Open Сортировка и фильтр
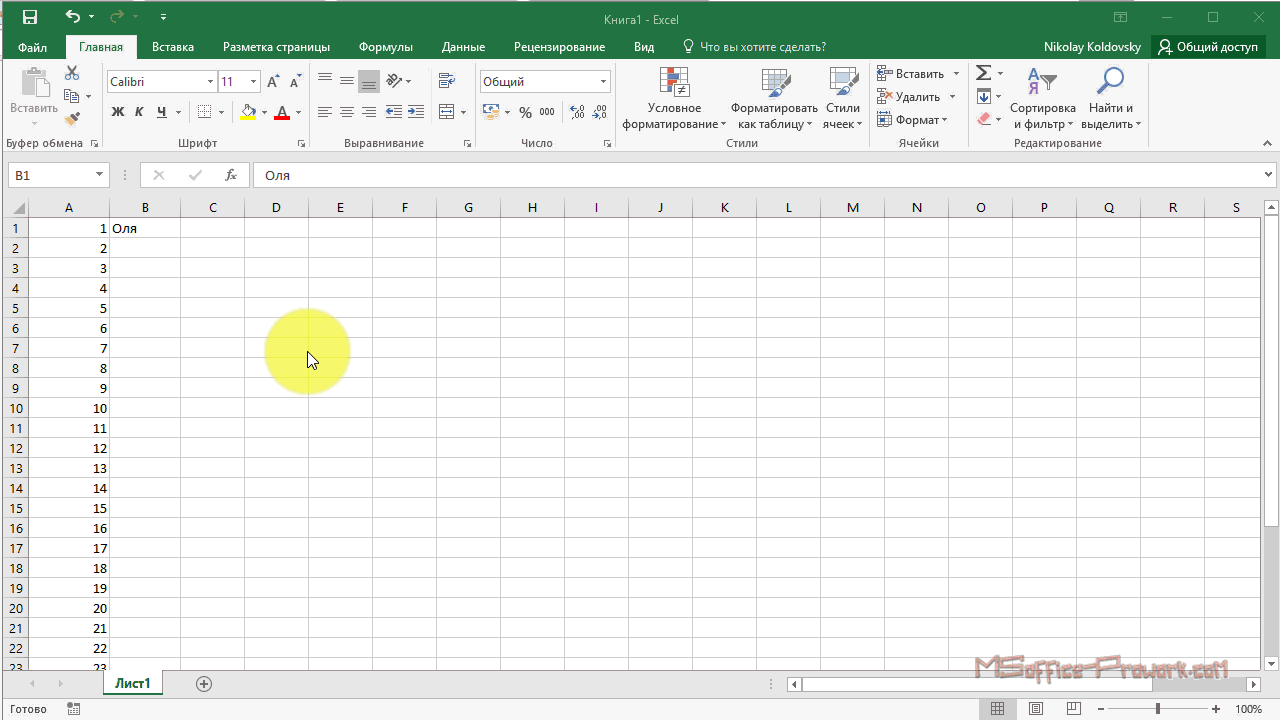Image resolution: width=1280 pixels, height=720 pixels. pyautogui.click(x=1043, y=98)
